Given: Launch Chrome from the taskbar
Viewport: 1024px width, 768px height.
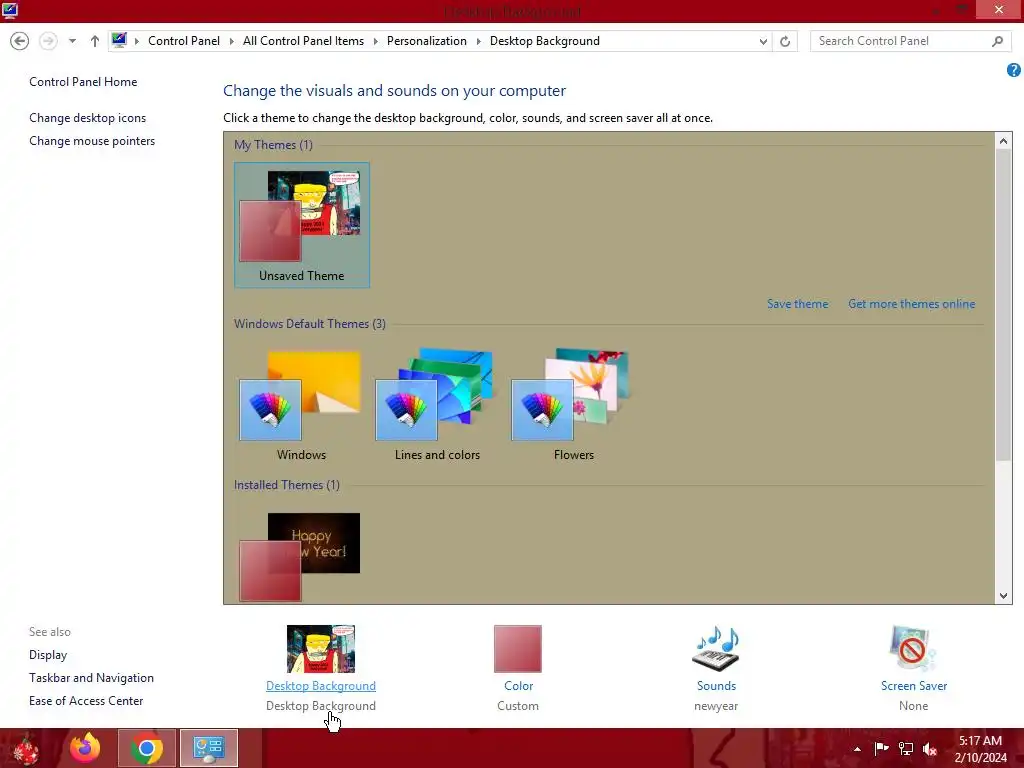Looking at the screenshot, I should (147, 748).
